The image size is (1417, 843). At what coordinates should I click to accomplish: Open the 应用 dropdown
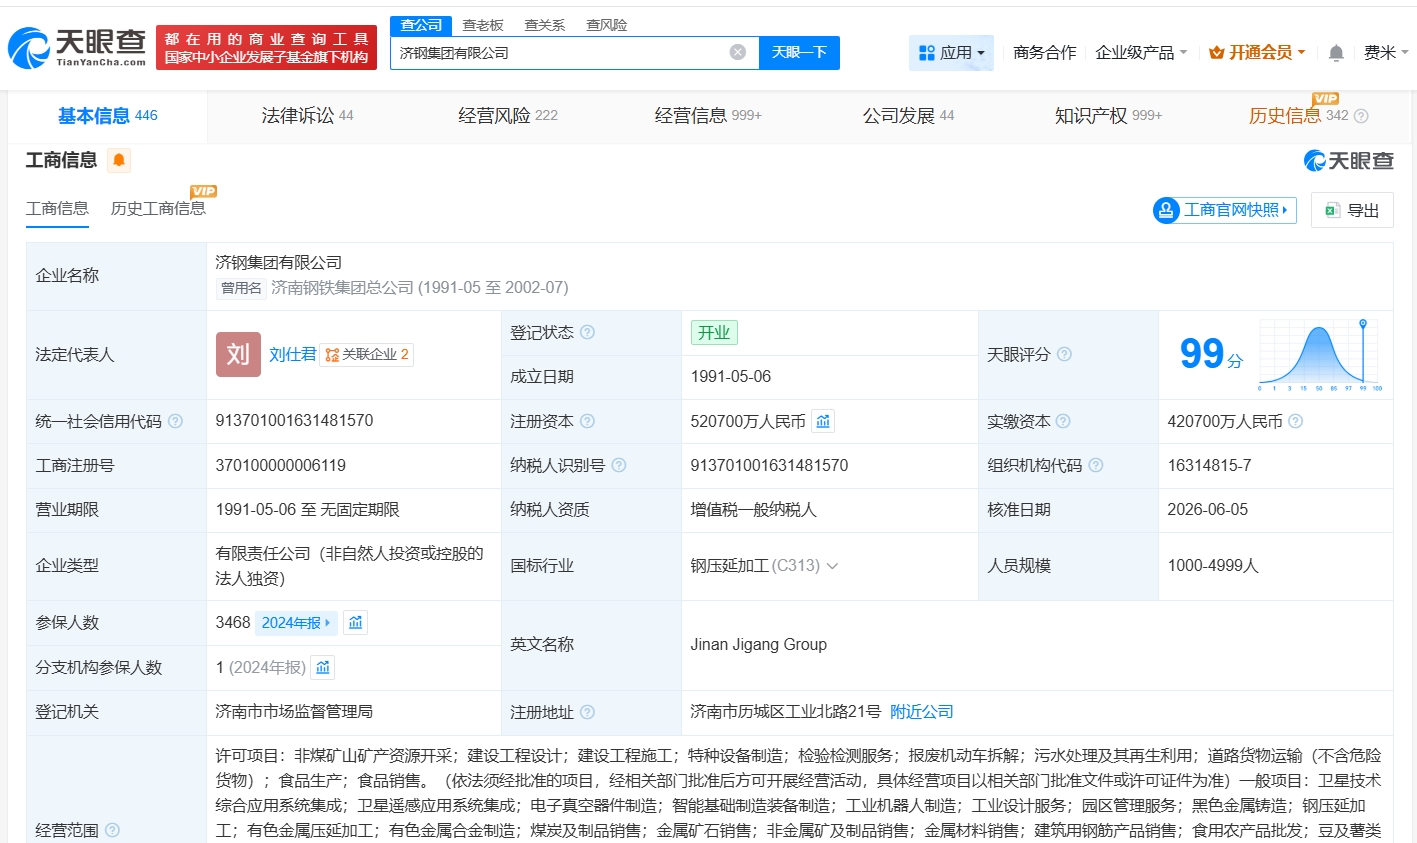pos(951,52)
